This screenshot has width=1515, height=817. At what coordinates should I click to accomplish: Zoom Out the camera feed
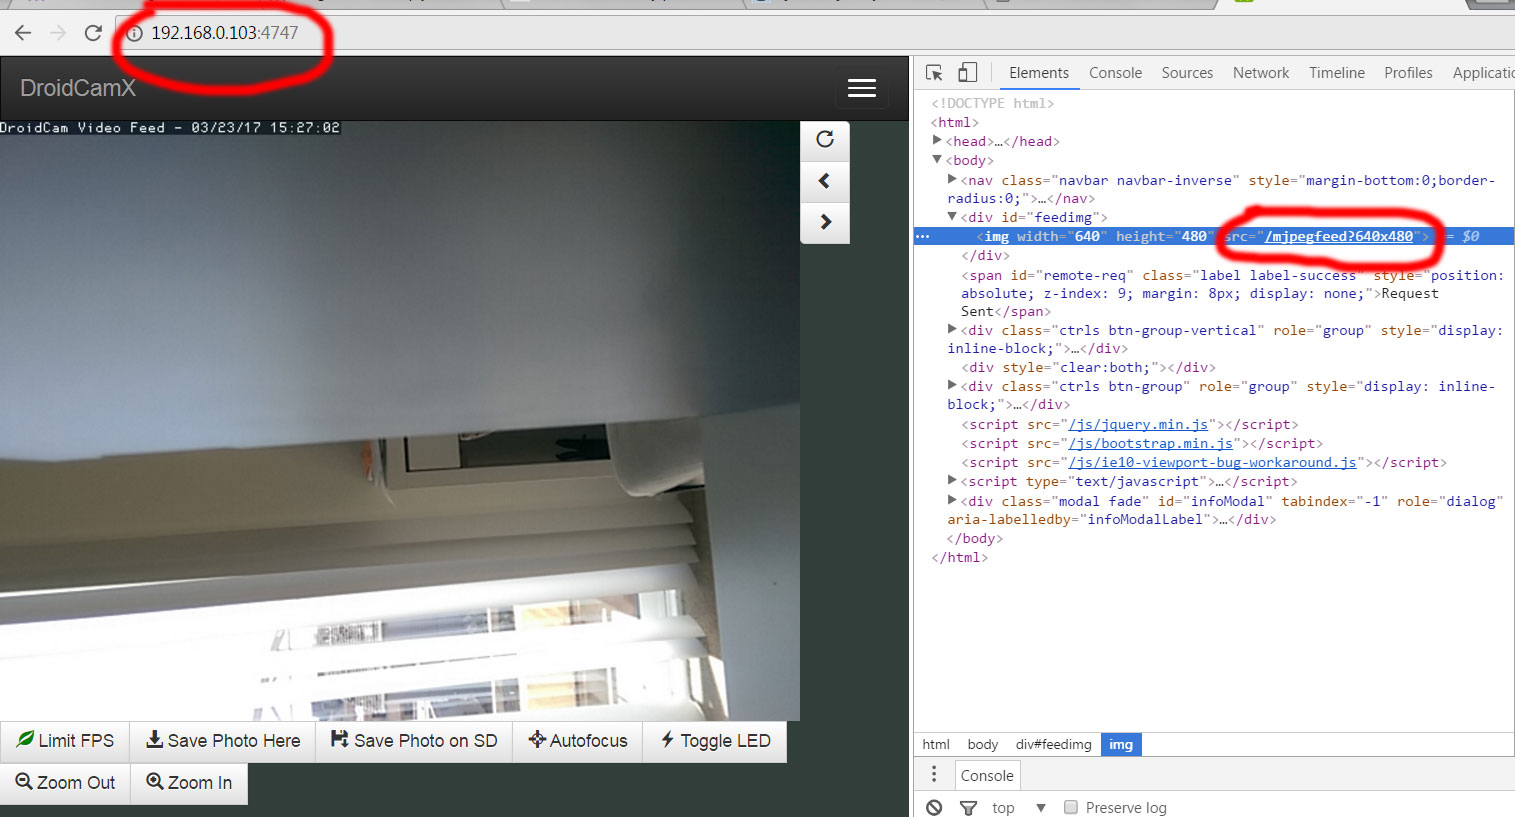click(65, 783)
